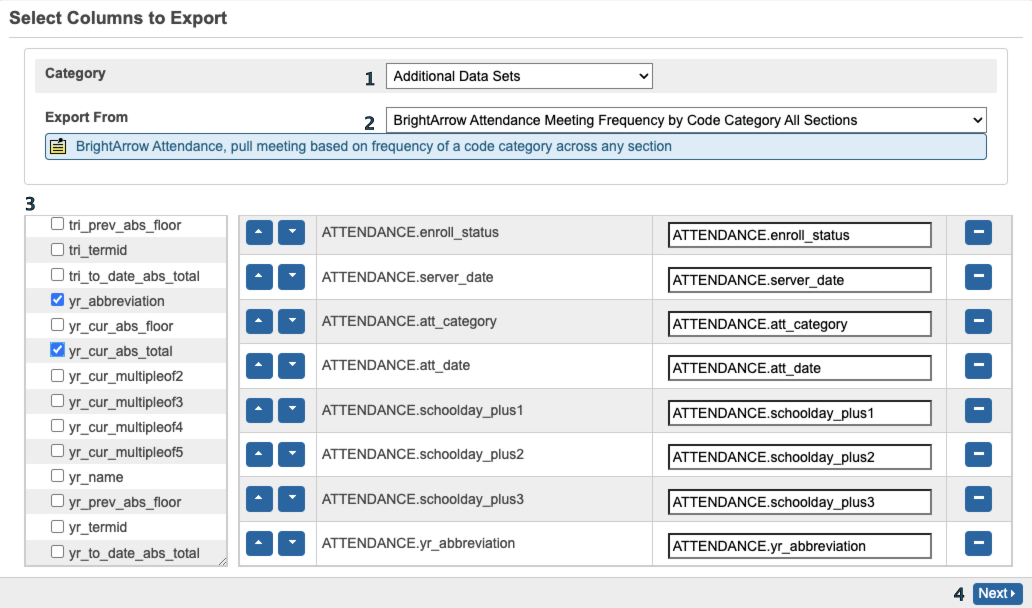Screen dimensions: 1032x608
Task: Grab the column list resize handle
Action: point(222,561)
